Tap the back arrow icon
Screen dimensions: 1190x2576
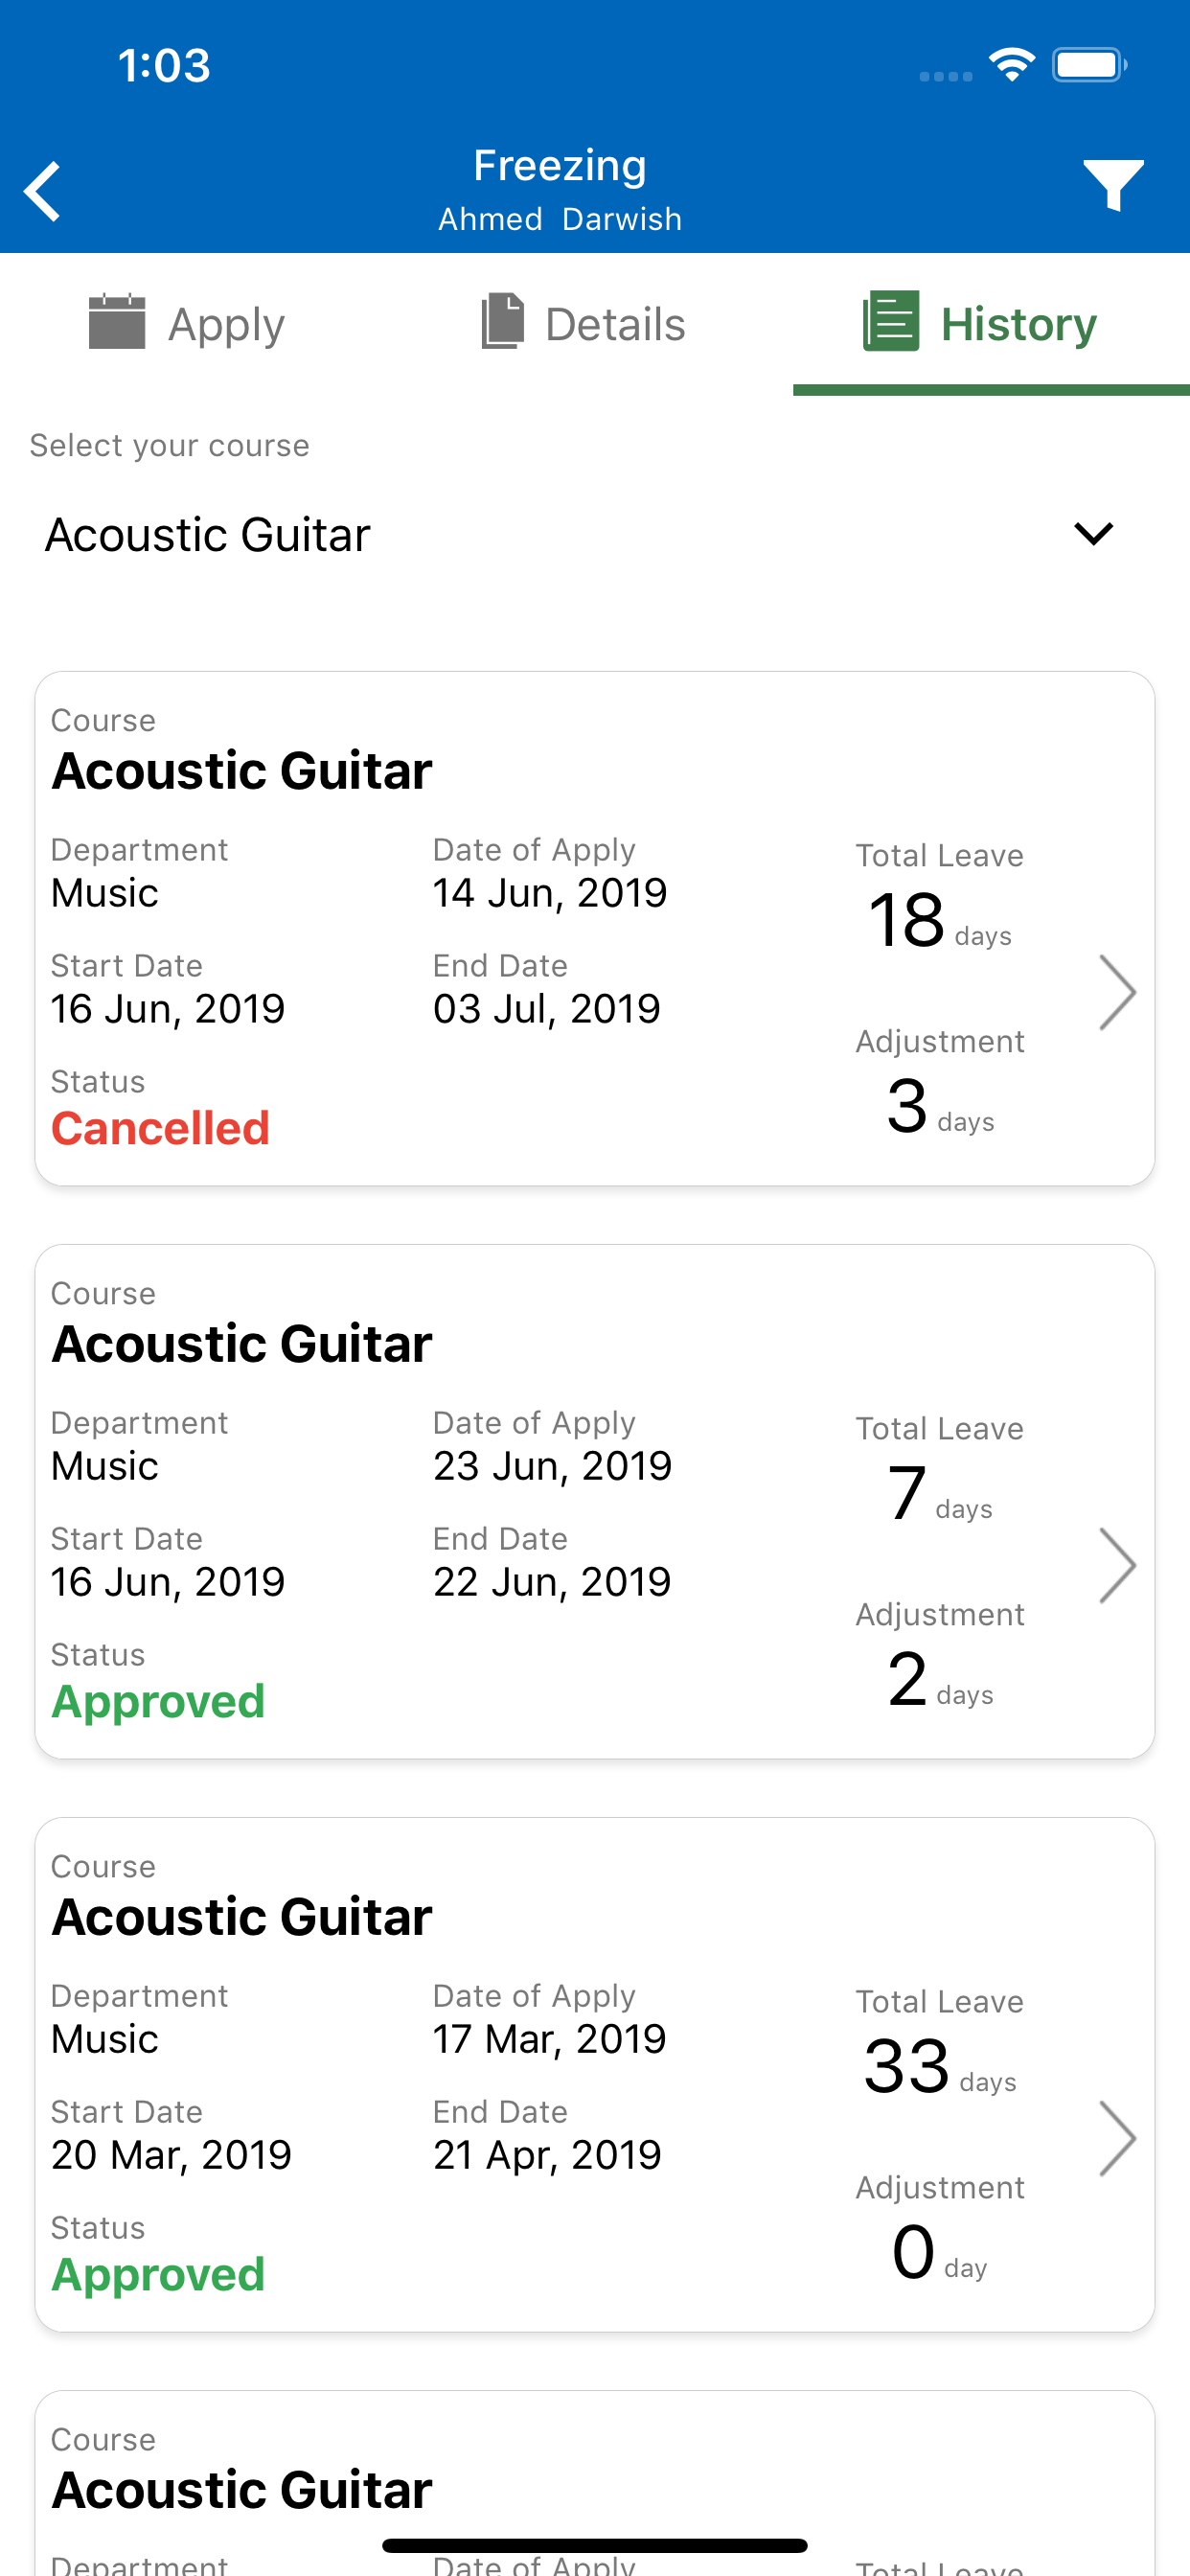(42, 190)
